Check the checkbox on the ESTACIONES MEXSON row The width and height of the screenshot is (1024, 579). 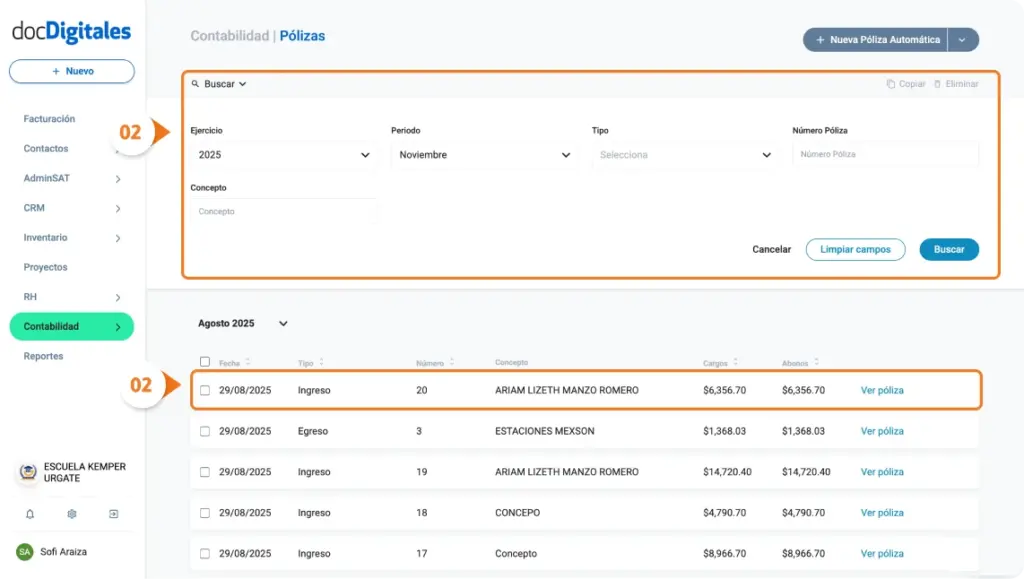point(205,431)
